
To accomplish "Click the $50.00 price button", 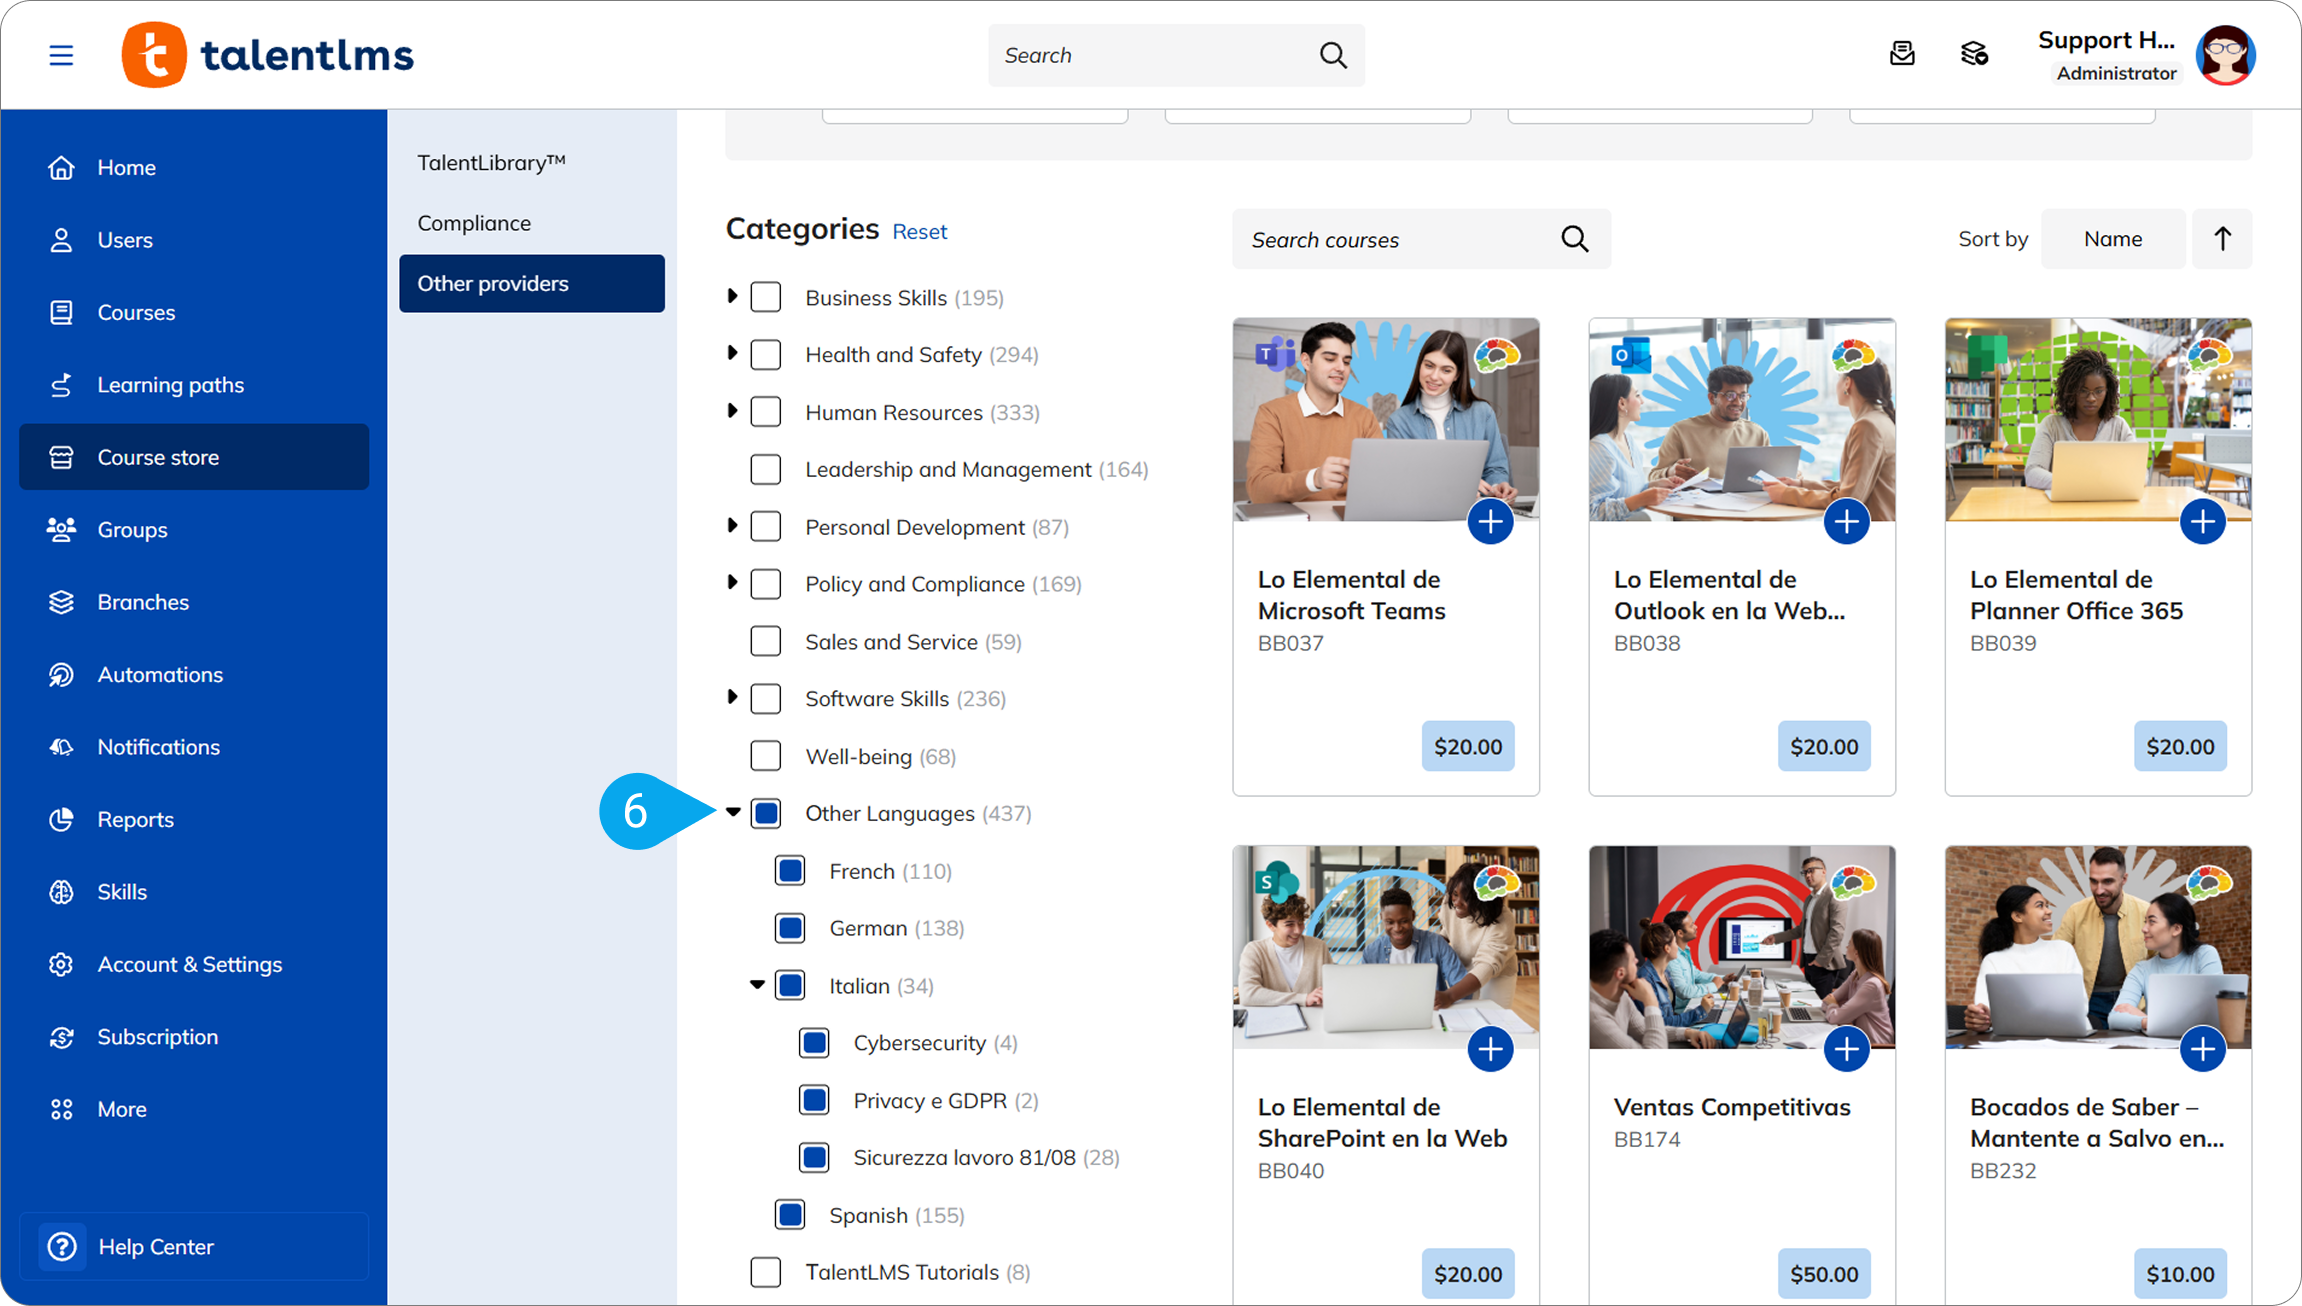I will (1823, 1273).
